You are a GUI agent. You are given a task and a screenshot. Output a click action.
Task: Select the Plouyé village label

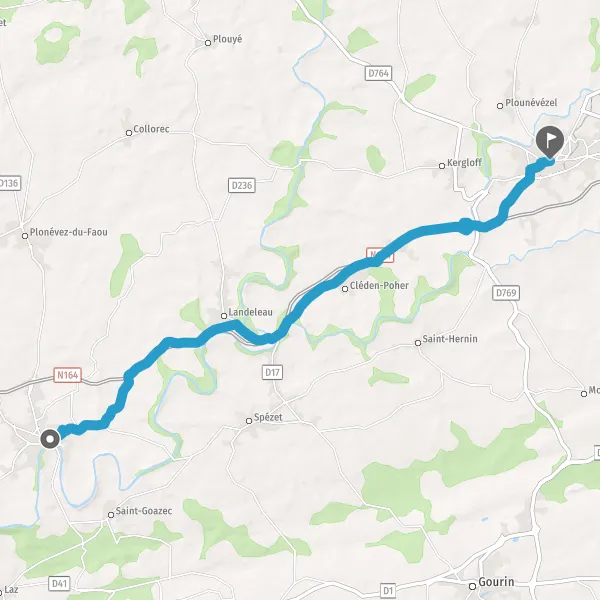point(228,39)
